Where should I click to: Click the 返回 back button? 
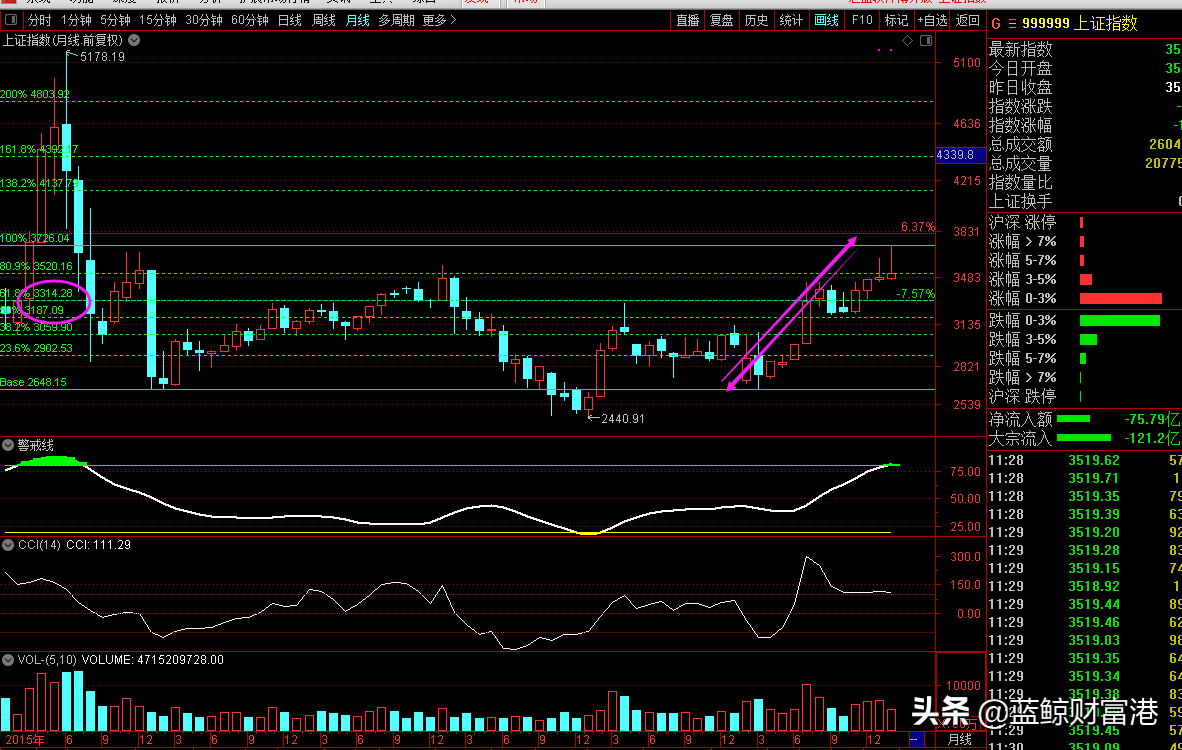967,20
